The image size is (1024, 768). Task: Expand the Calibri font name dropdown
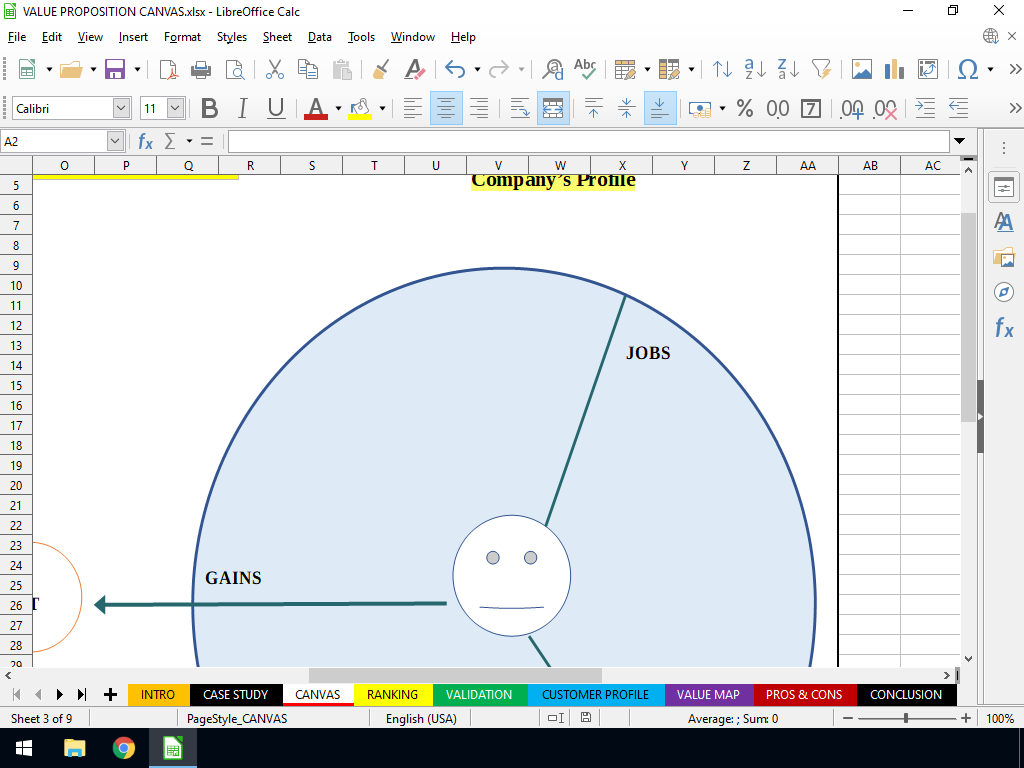click(121, 108)
